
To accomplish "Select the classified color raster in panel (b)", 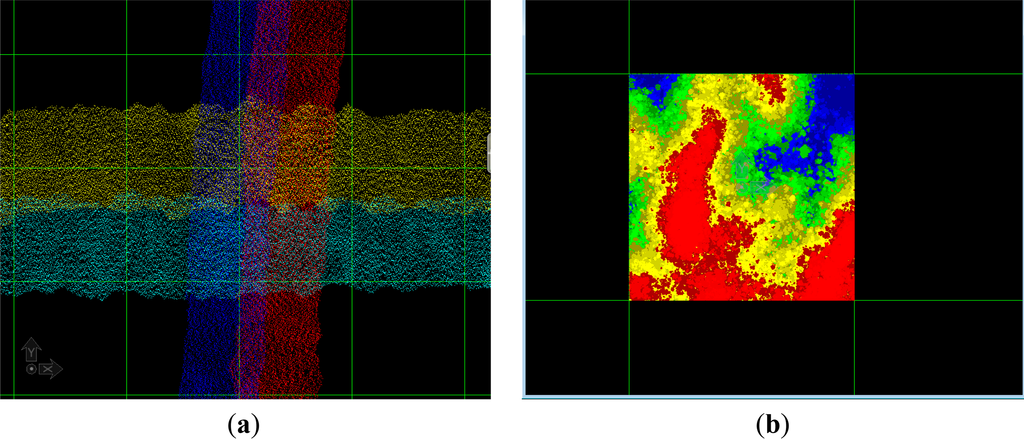I will (x=741, y=187).
